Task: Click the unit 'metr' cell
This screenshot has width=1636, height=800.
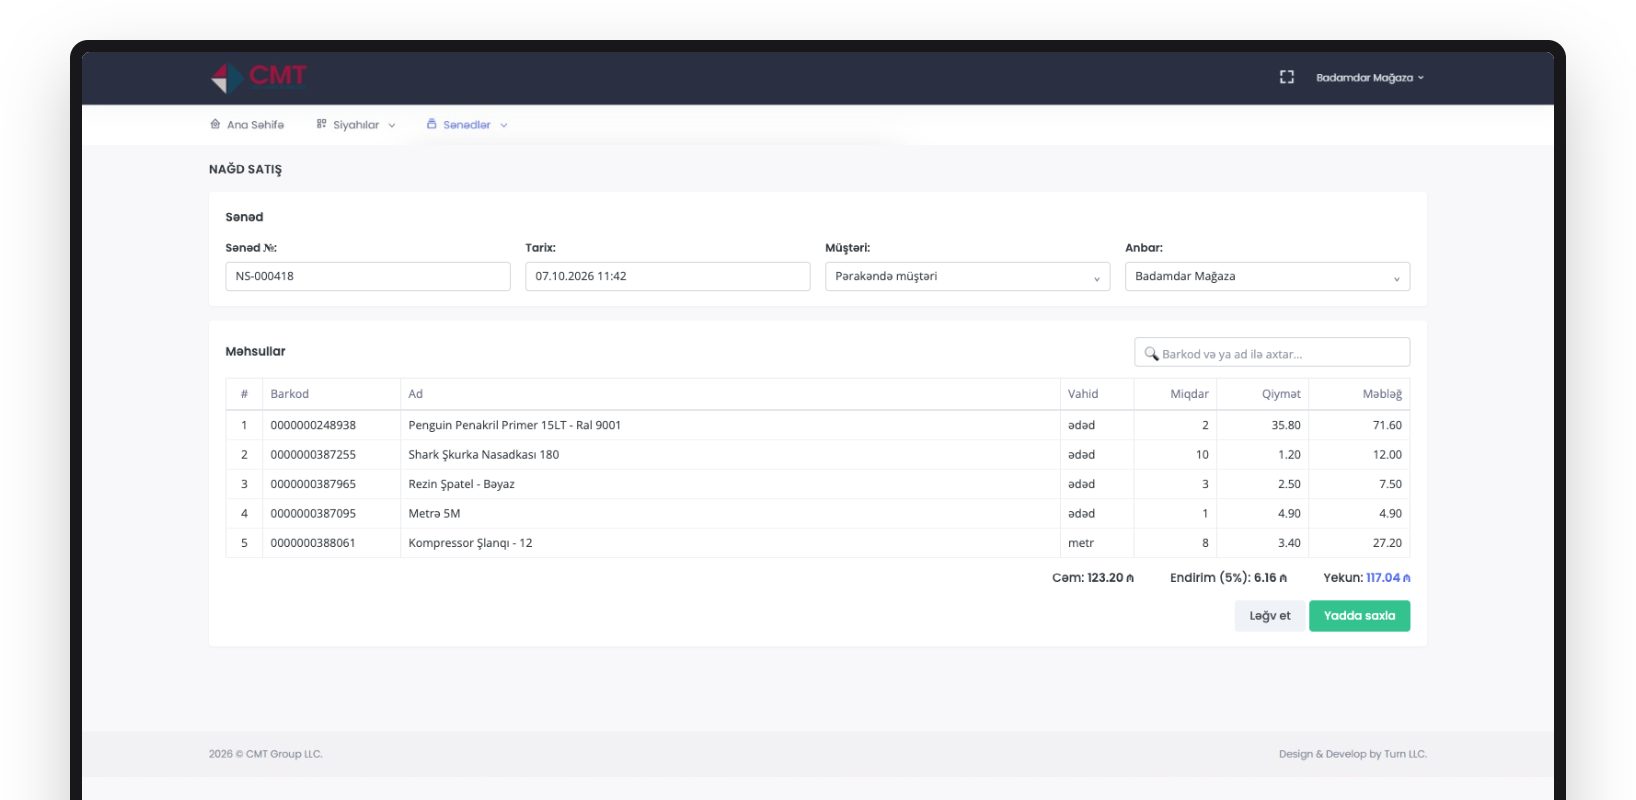Action: pyautogui.click(x=1096, y=543)
